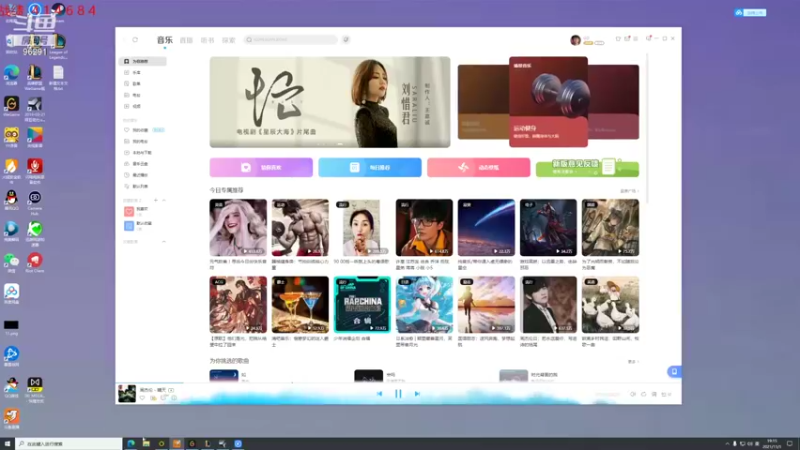Open the blue-haired anime girl playlist cover

pyautogui.click(x=424, y=305)
